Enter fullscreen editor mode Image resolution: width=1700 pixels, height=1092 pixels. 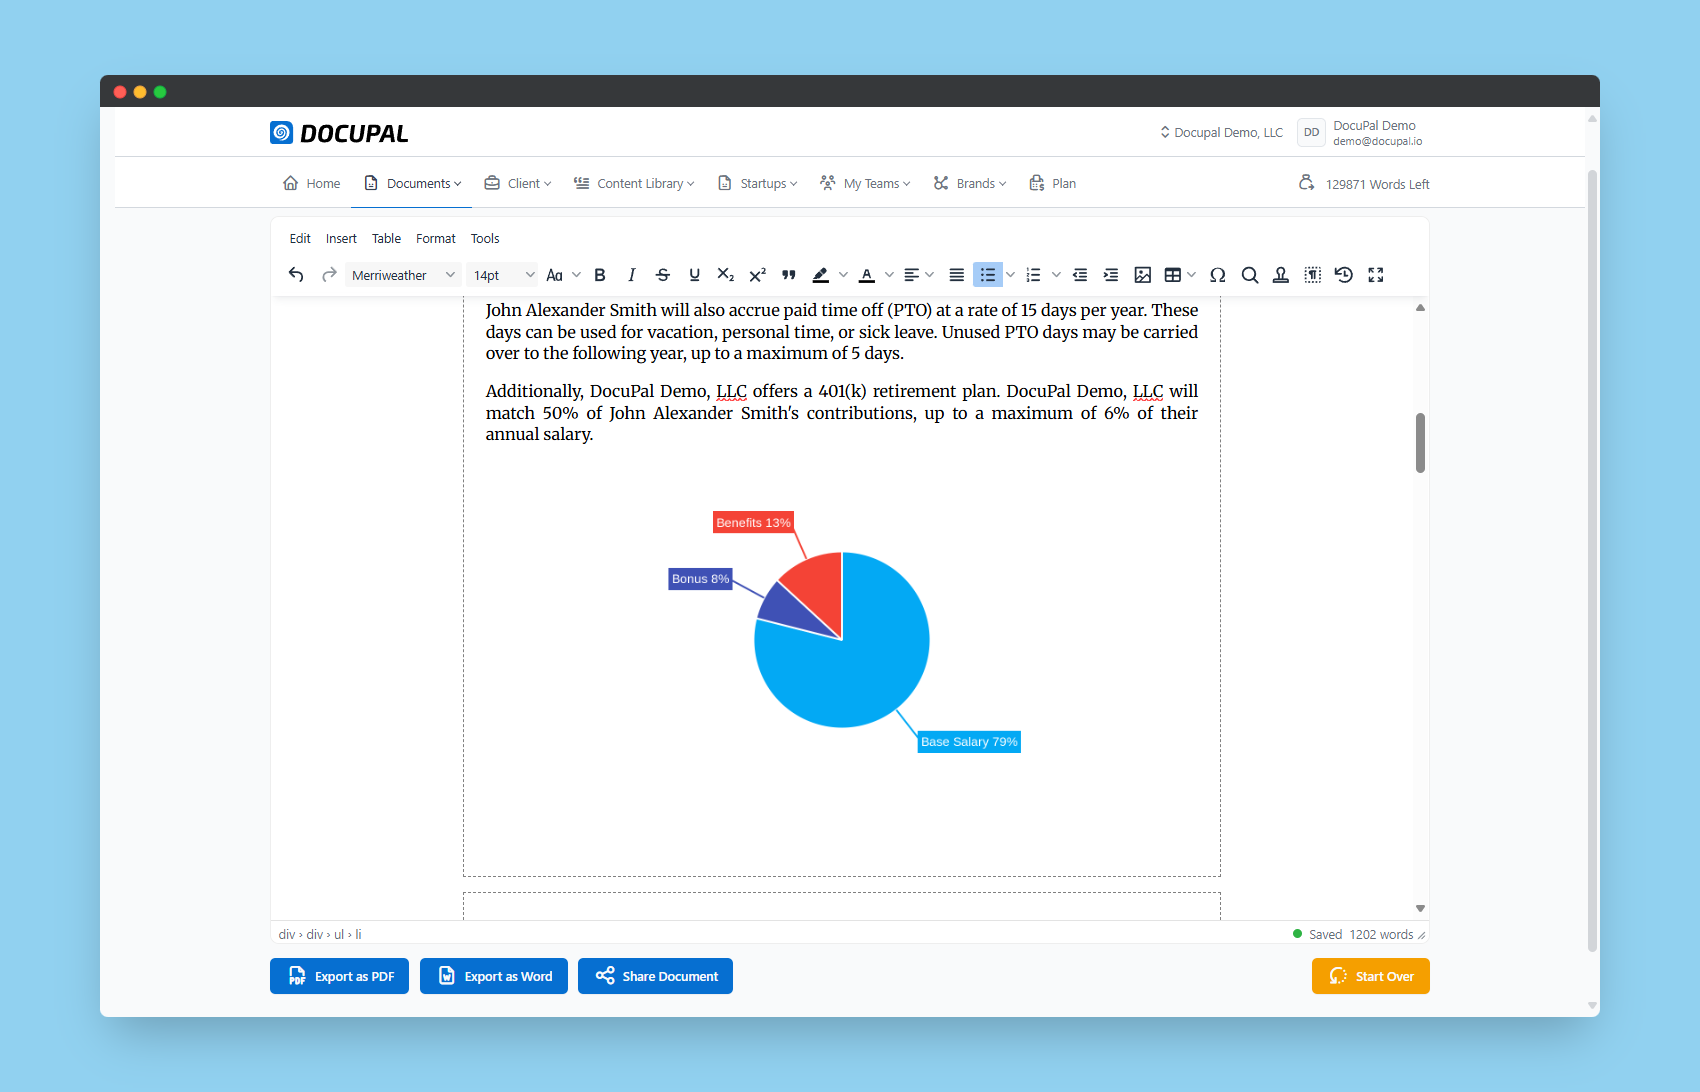1376,275
